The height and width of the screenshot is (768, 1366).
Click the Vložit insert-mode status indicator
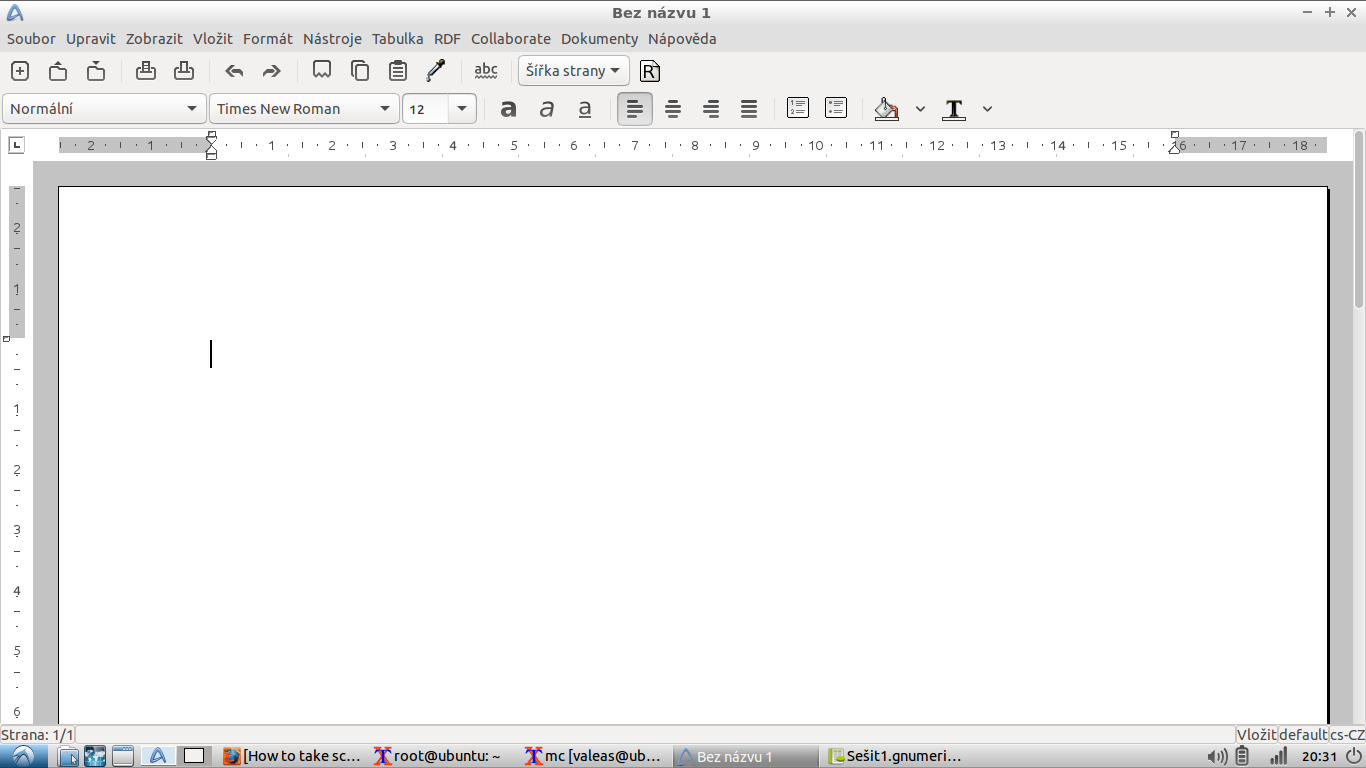tap(1256, 735)
